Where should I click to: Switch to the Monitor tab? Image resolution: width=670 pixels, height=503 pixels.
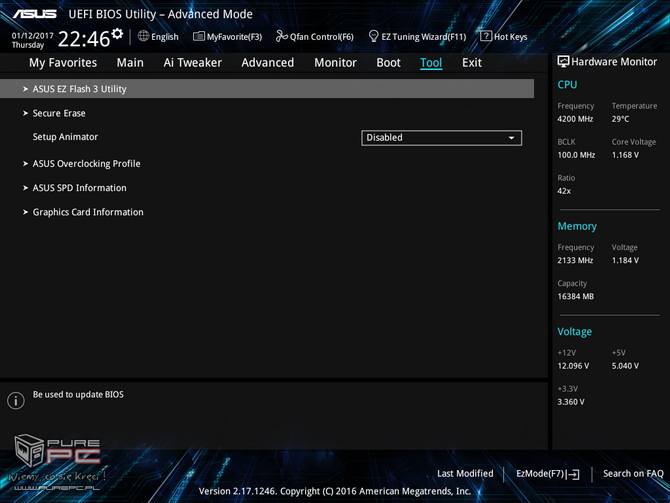pyautogui.click(x=335, y=63)
